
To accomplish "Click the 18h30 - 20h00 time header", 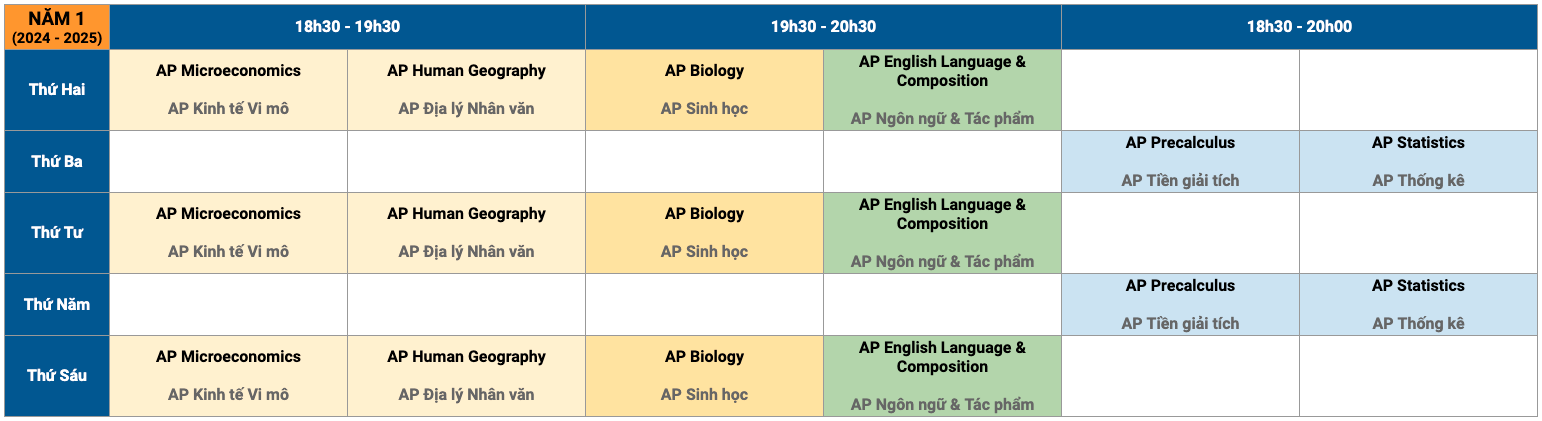I will coord(1299,27).
